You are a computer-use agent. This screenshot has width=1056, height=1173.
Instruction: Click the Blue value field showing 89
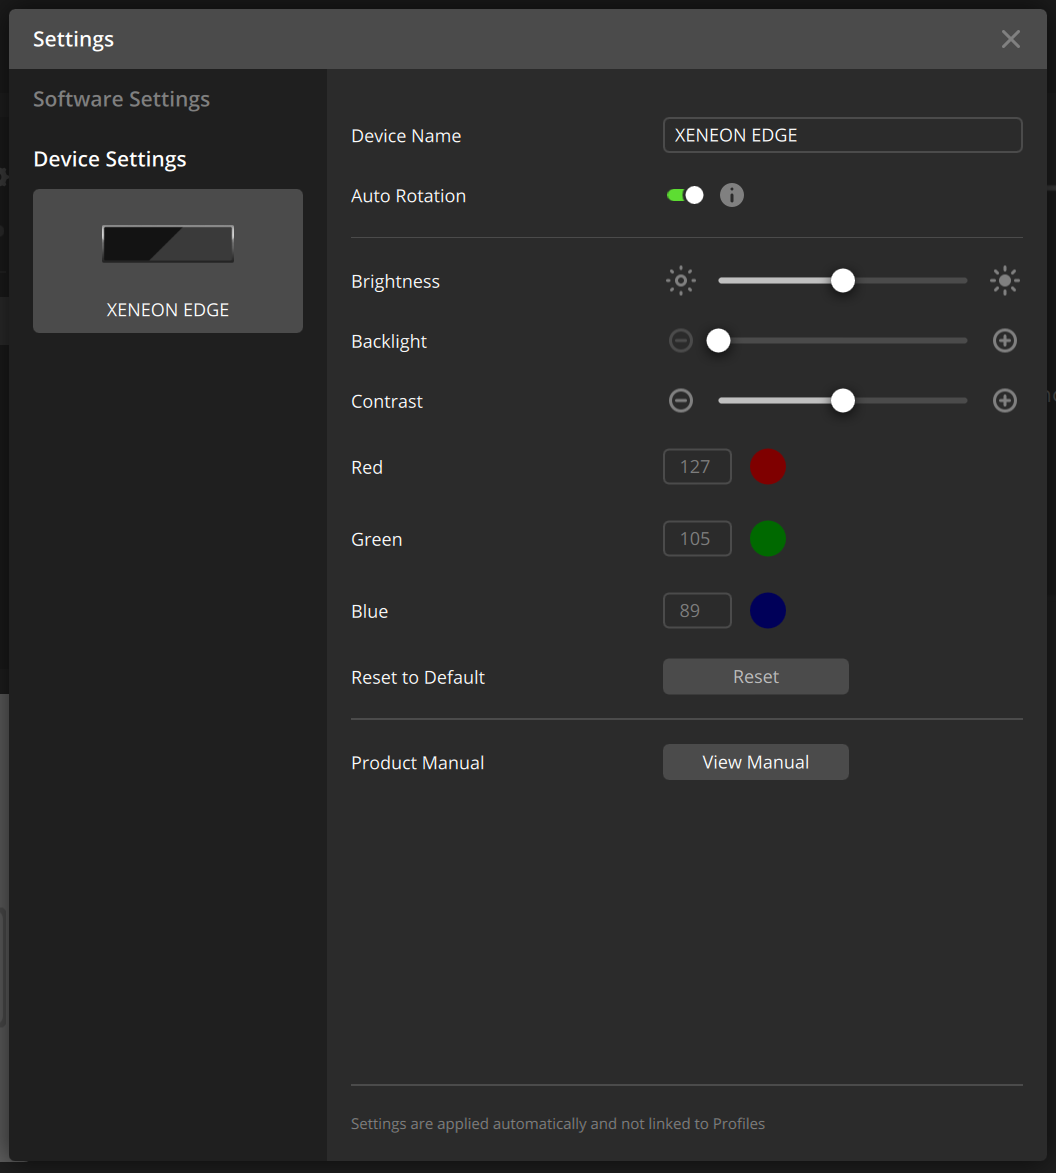[x=697, y=610]
